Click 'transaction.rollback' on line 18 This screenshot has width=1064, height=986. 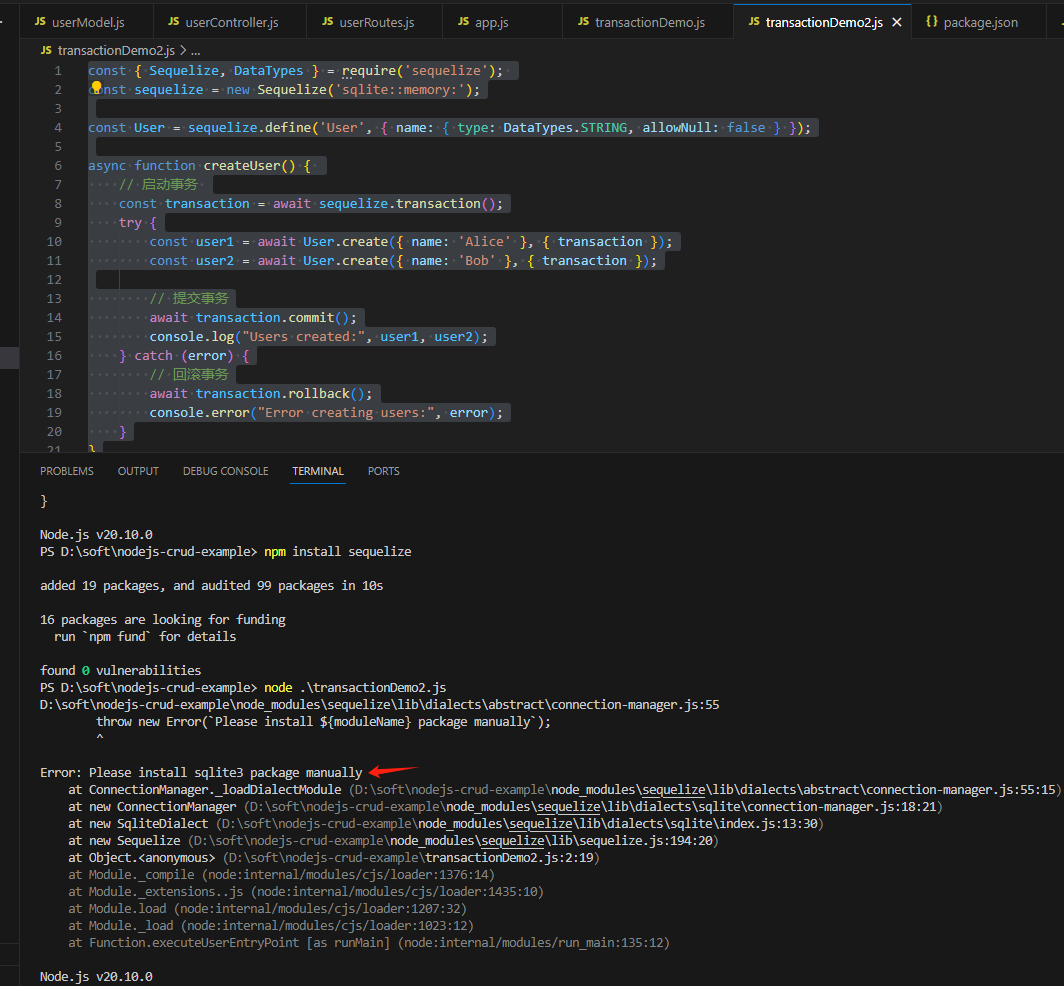273,394
